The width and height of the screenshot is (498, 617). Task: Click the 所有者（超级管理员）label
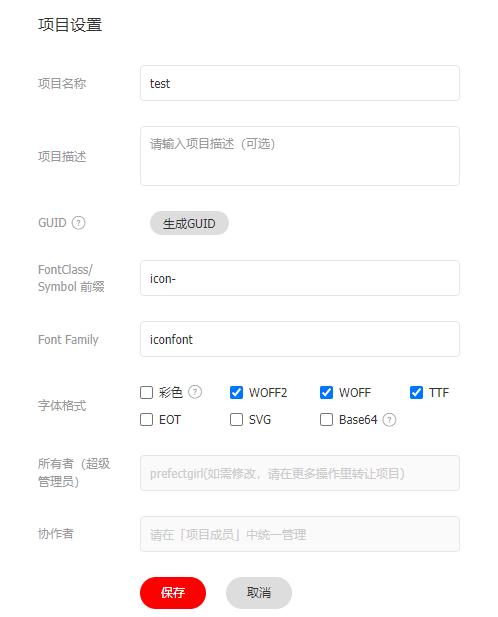pos(74,473)
